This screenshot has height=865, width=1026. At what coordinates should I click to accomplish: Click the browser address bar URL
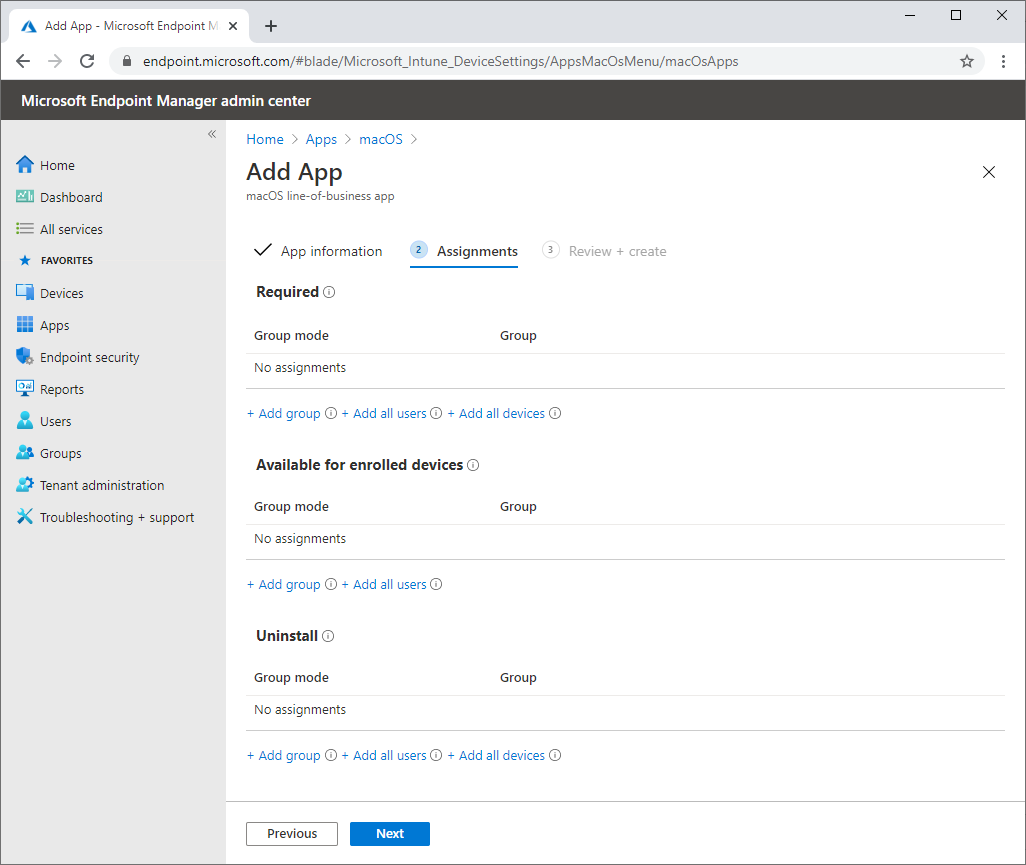click(x=440, y=62)
